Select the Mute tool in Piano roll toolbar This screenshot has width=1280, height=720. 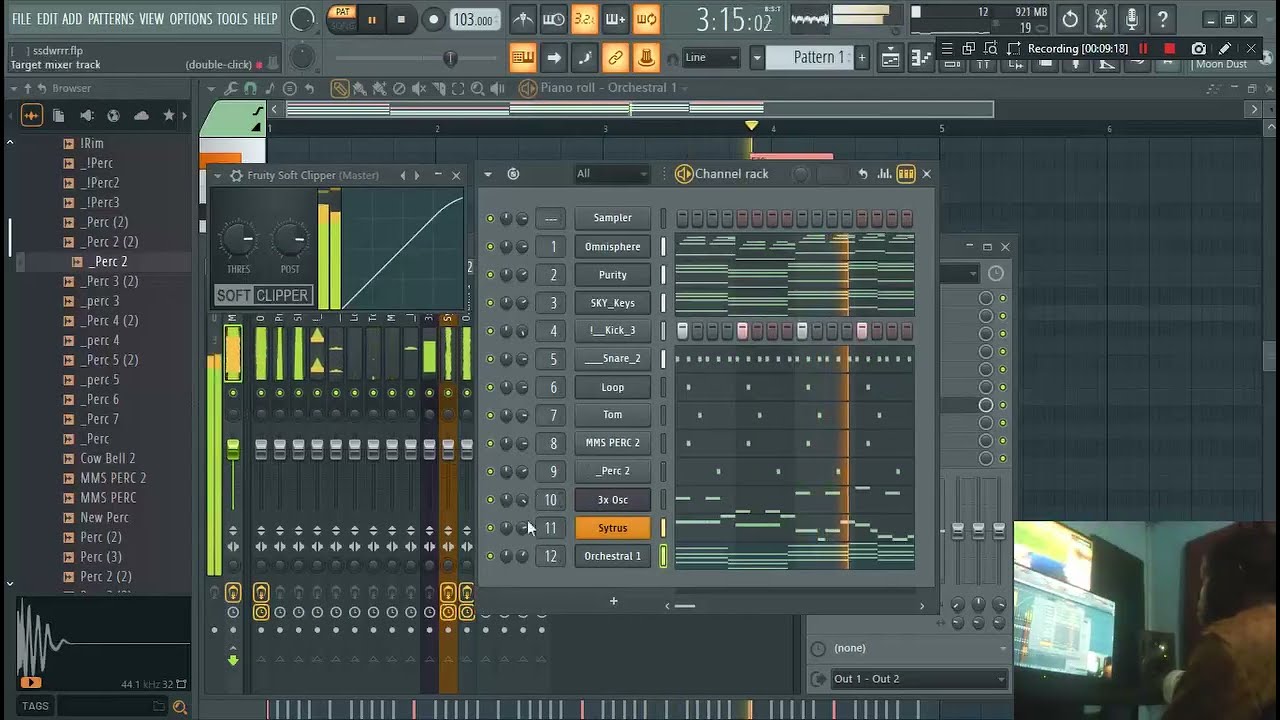click(419, 88)
